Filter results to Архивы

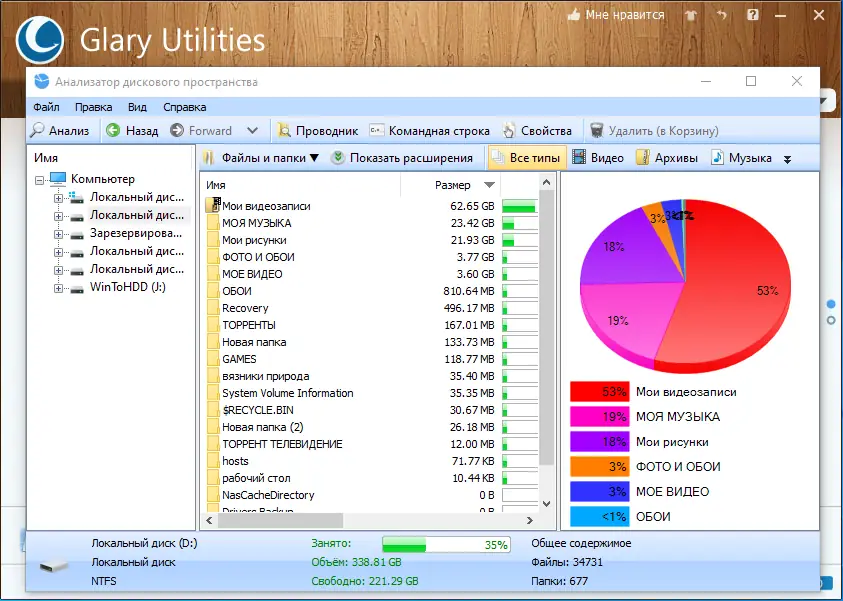pyautogui.click(x=667, y=158)
